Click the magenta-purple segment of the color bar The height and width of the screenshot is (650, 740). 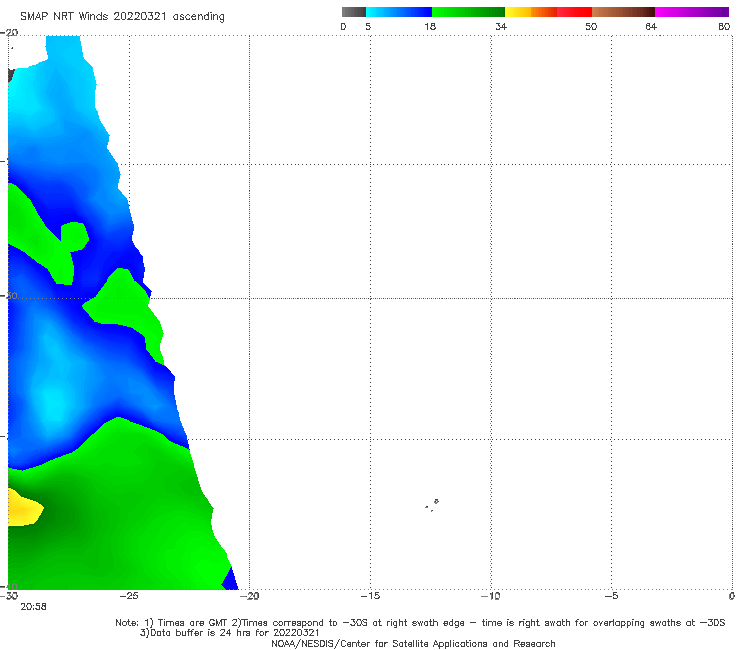692,12
